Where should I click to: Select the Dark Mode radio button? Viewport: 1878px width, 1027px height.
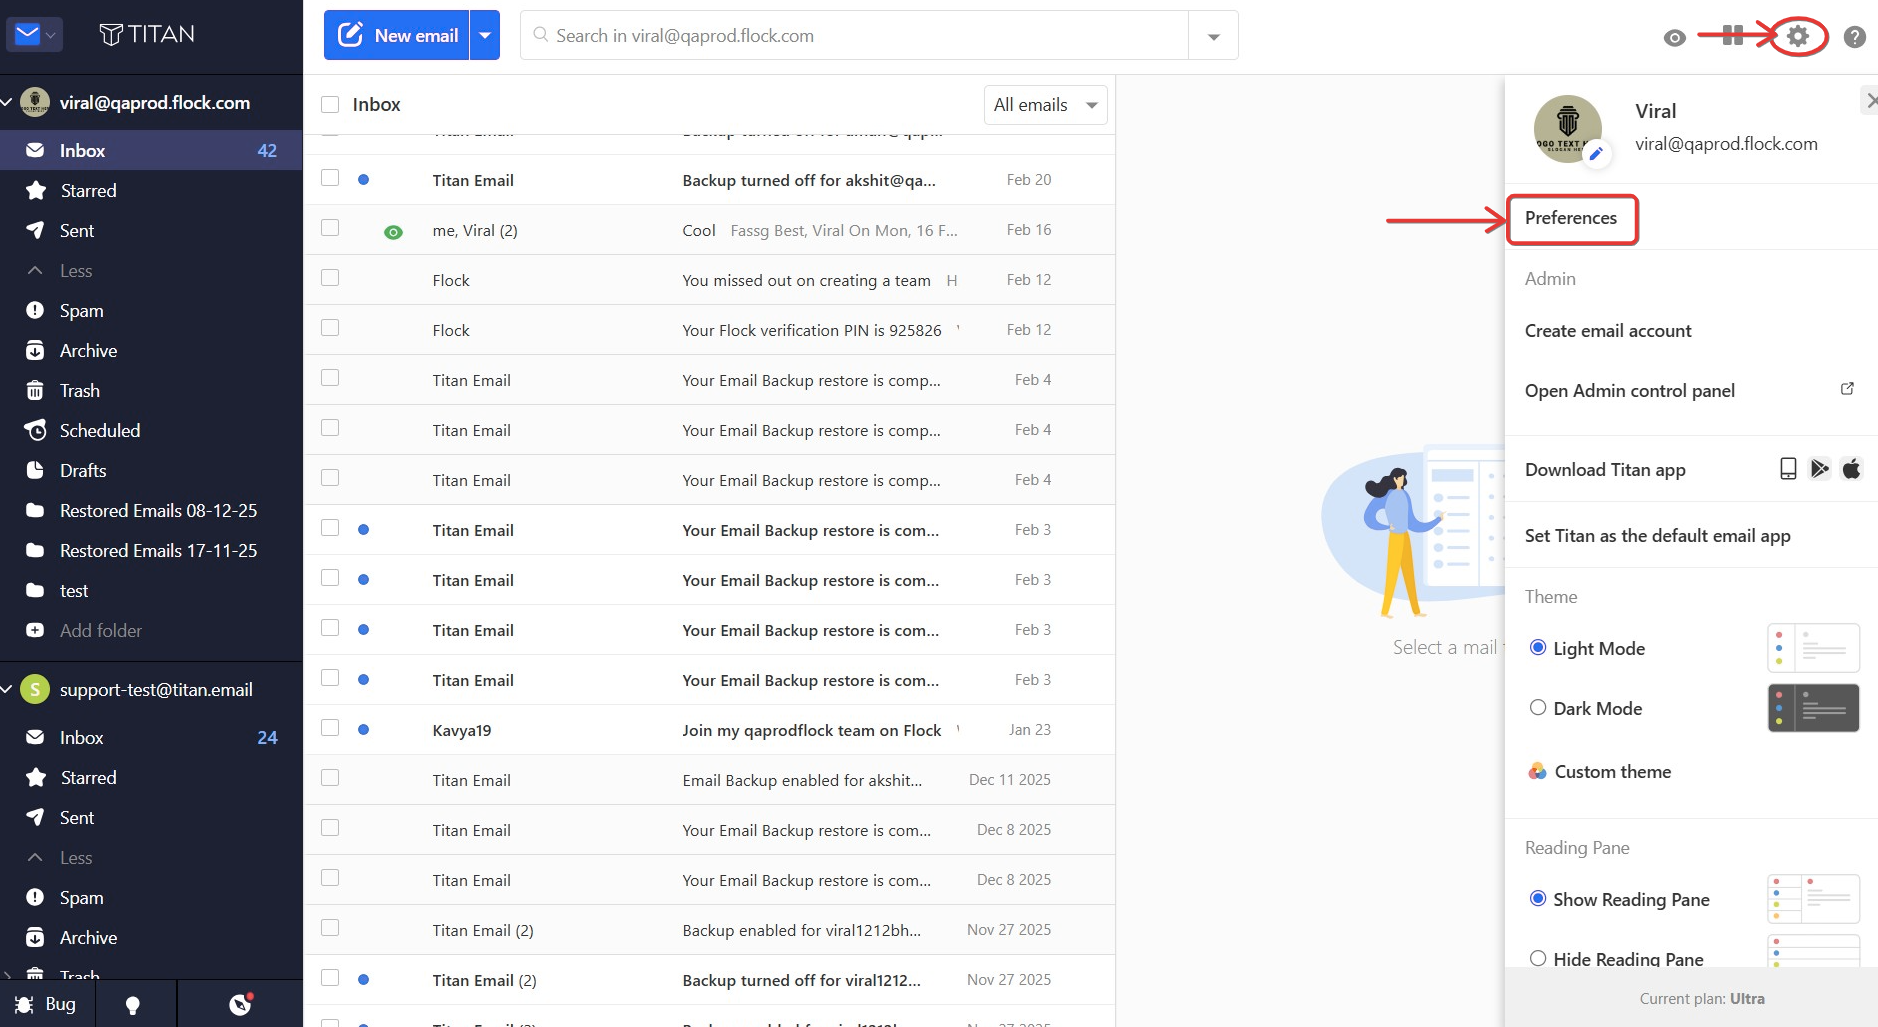(x=1538, y=708)
